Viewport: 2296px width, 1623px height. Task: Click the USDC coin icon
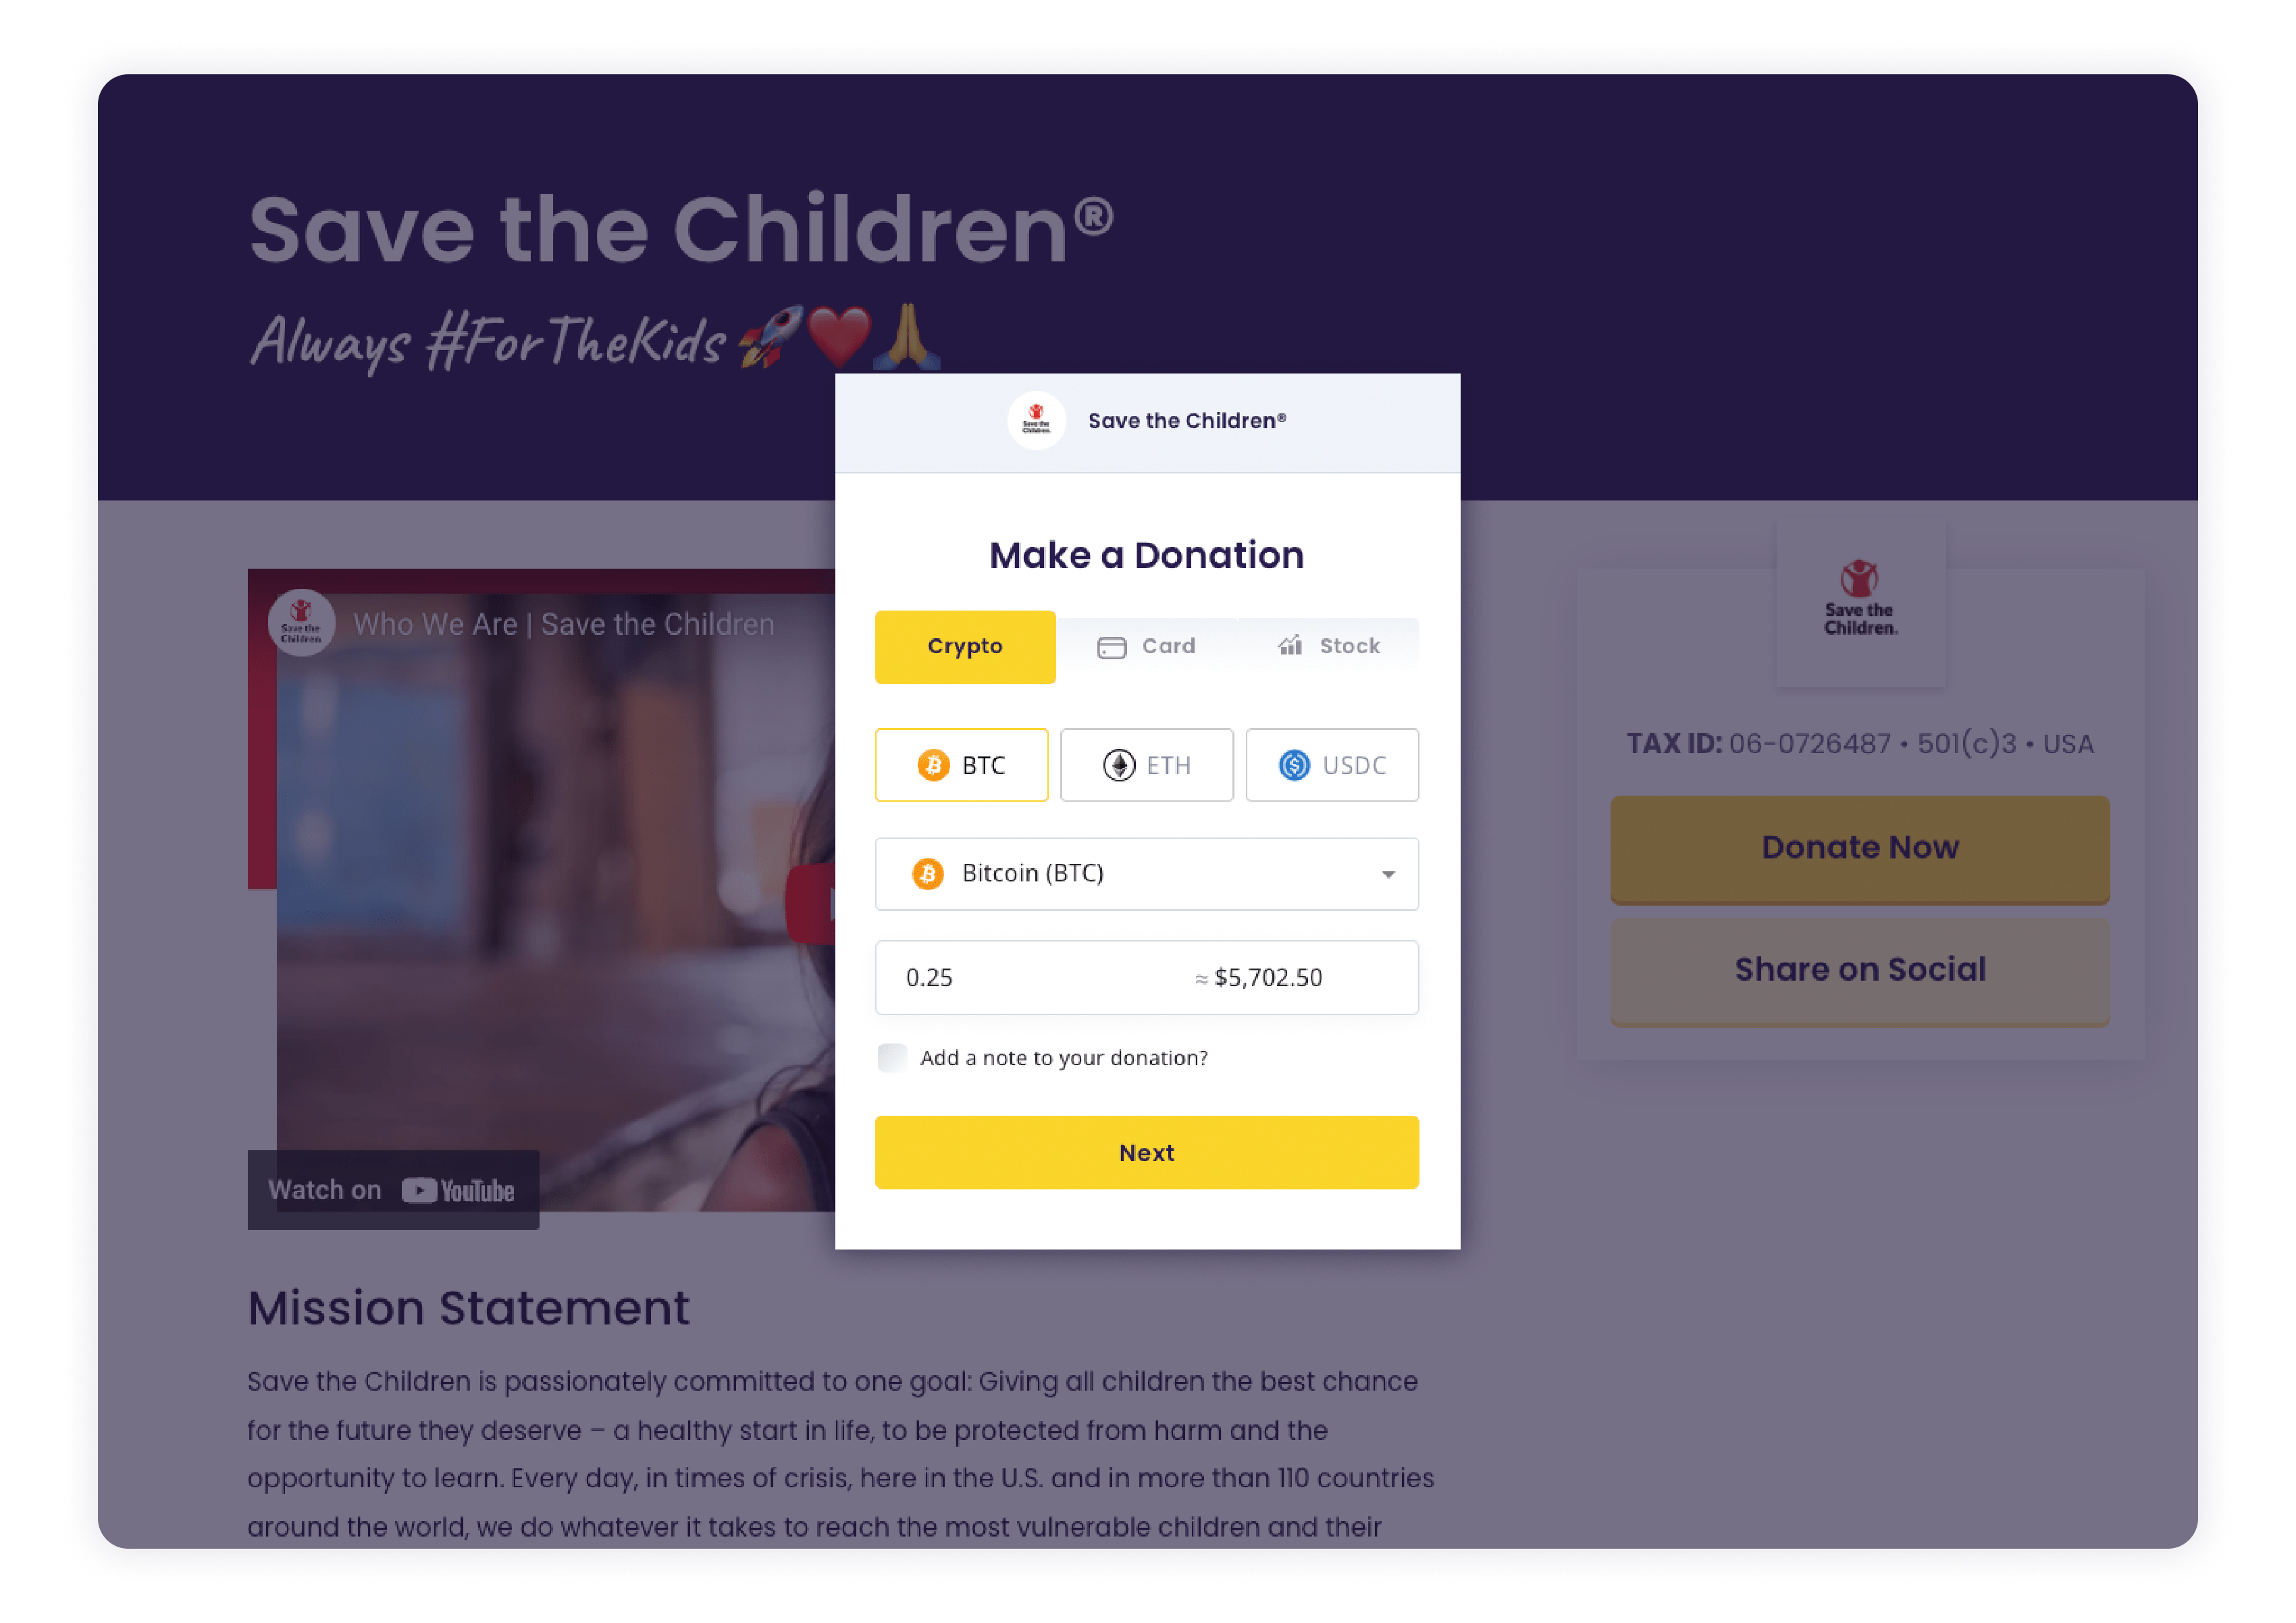click(1294, 765)
